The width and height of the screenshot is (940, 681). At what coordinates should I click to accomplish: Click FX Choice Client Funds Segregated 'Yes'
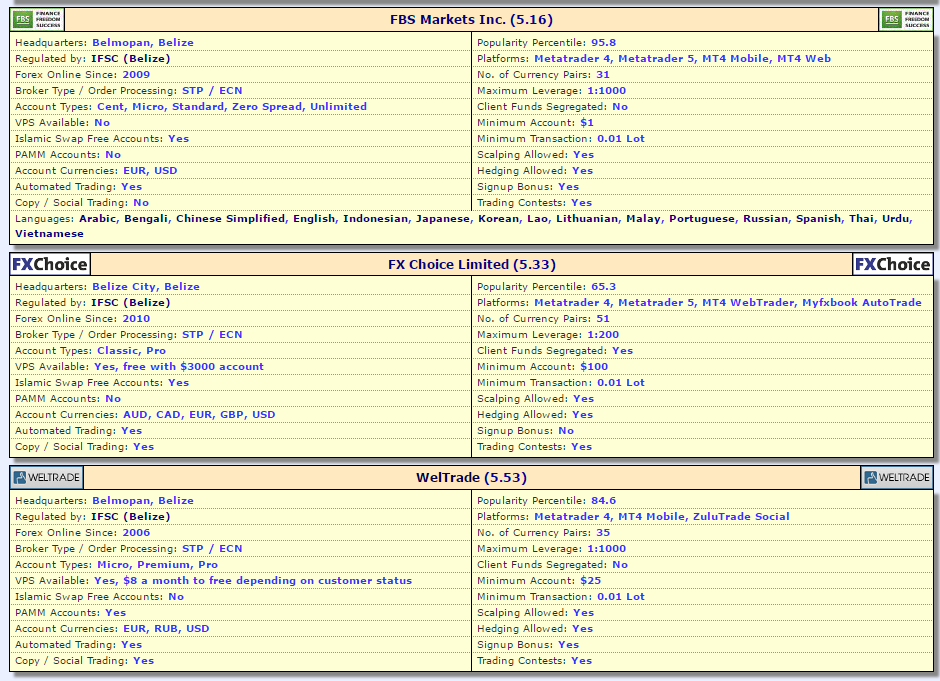point(622,351)
